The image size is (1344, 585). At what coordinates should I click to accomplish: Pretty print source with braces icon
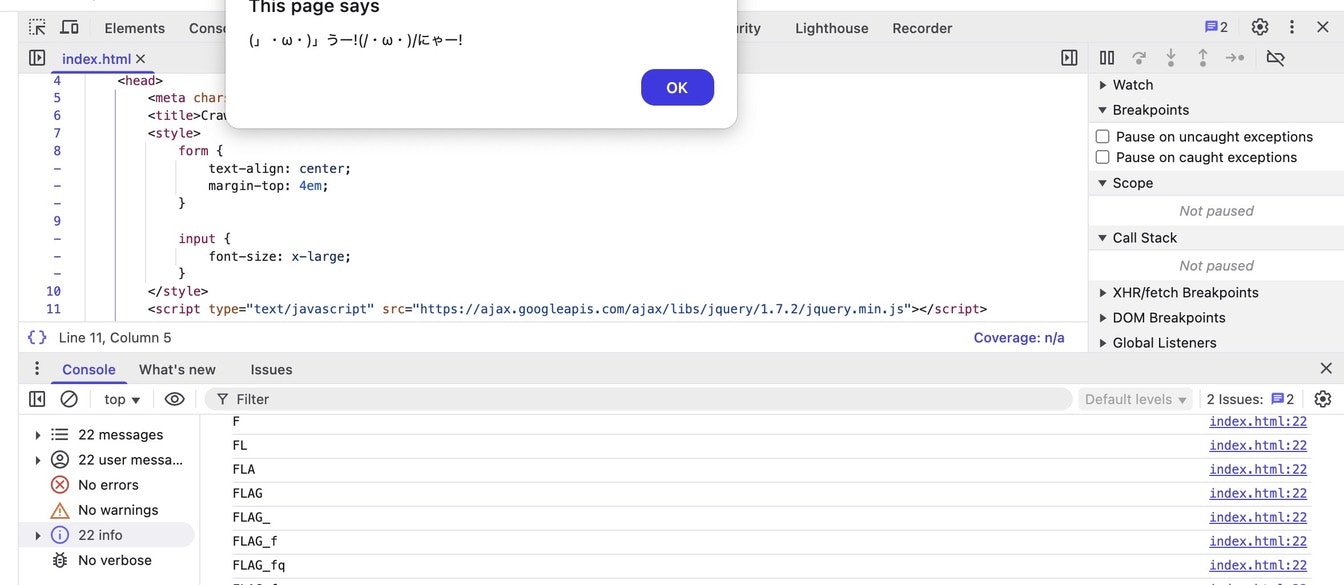37,338
